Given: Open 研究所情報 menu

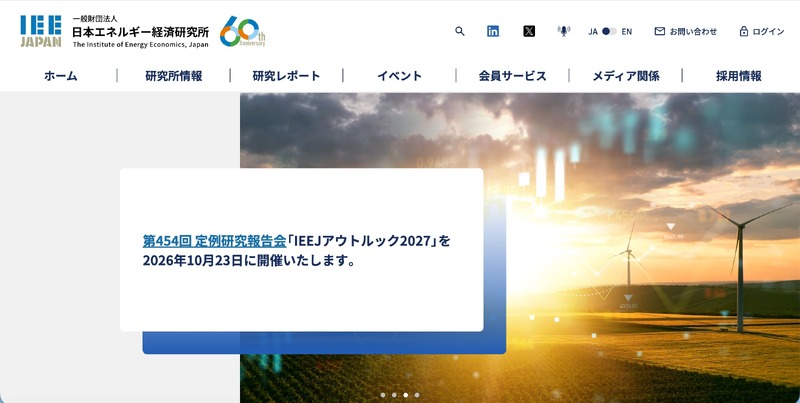Looking at the screenshot, I should click(x=173, y=76).
